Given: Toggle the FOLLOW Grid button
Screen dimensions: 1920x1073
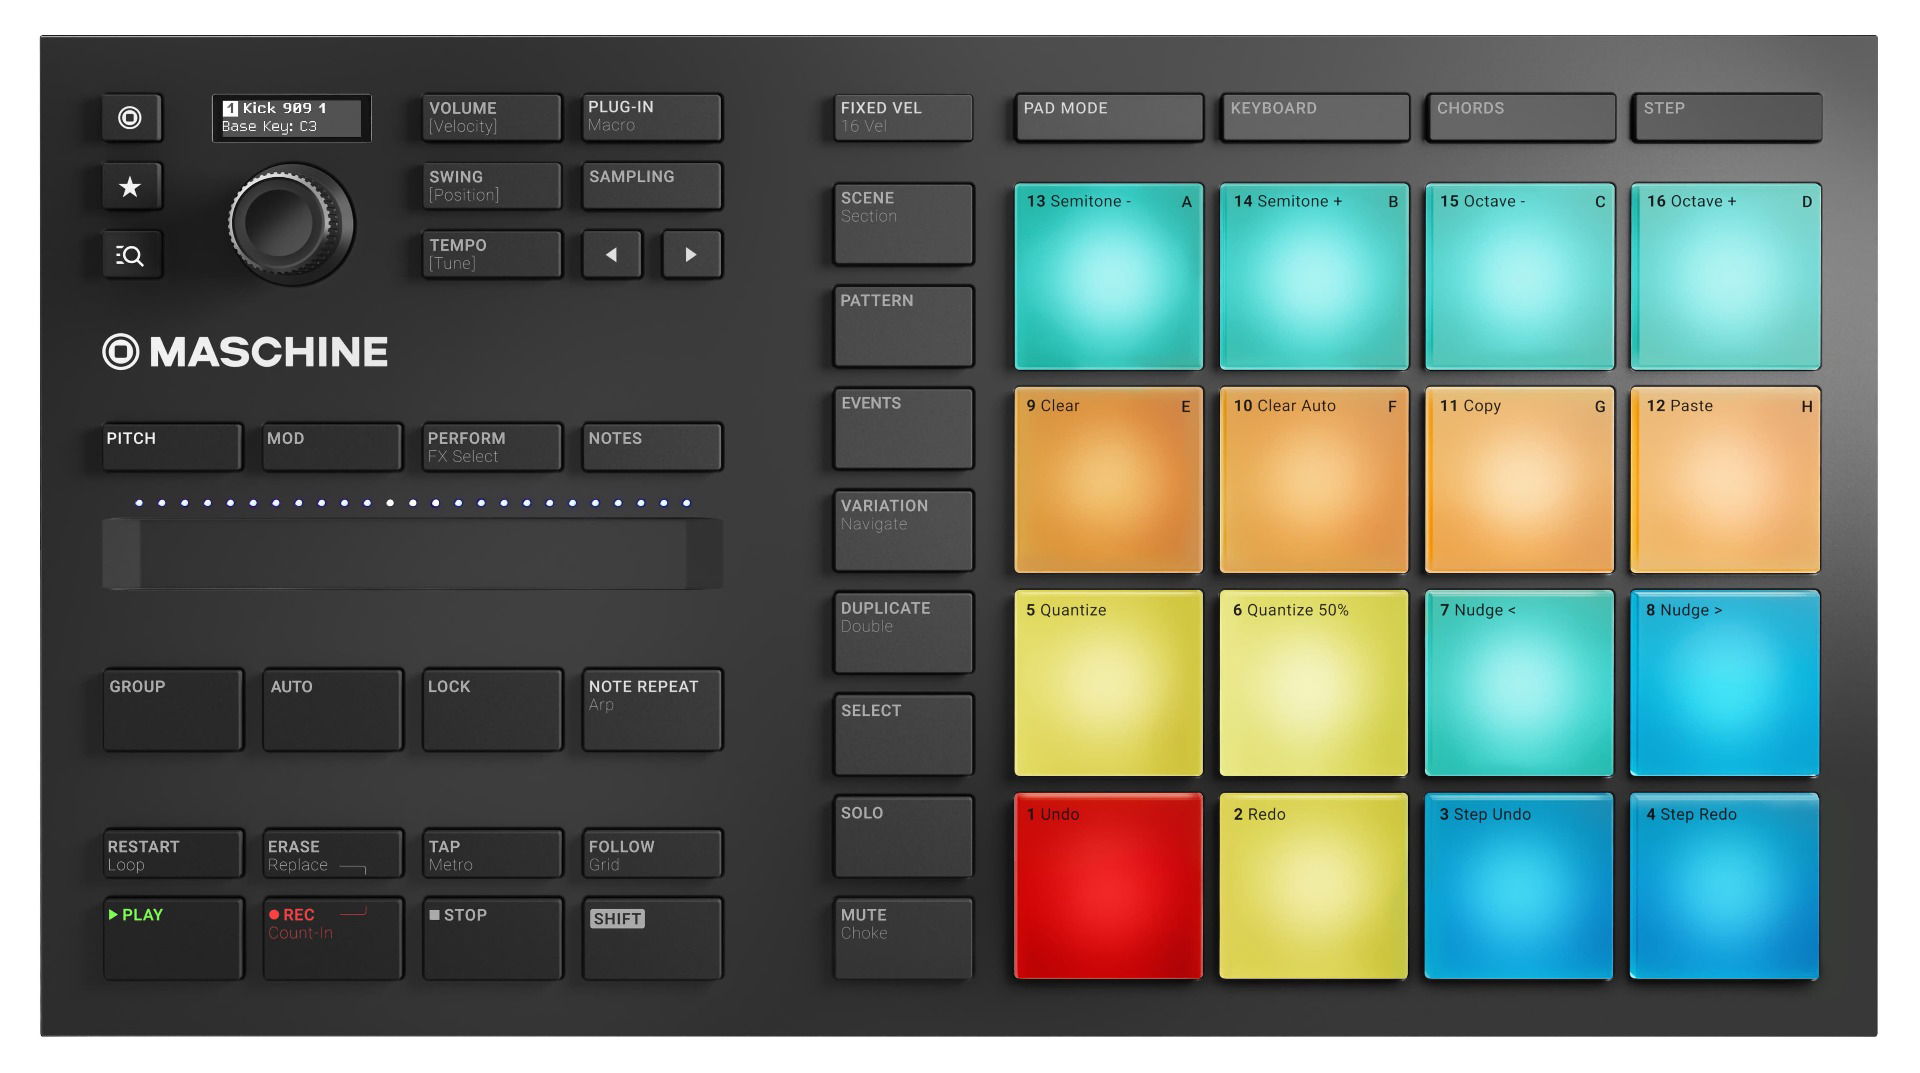Looking at the screenshot, I should click(652, 854).
